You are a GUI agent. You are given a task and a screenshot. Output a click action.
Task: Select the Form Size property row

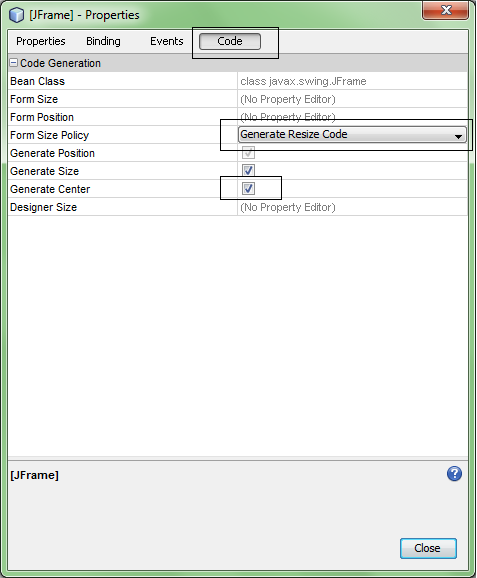click(x=237, y=99)
